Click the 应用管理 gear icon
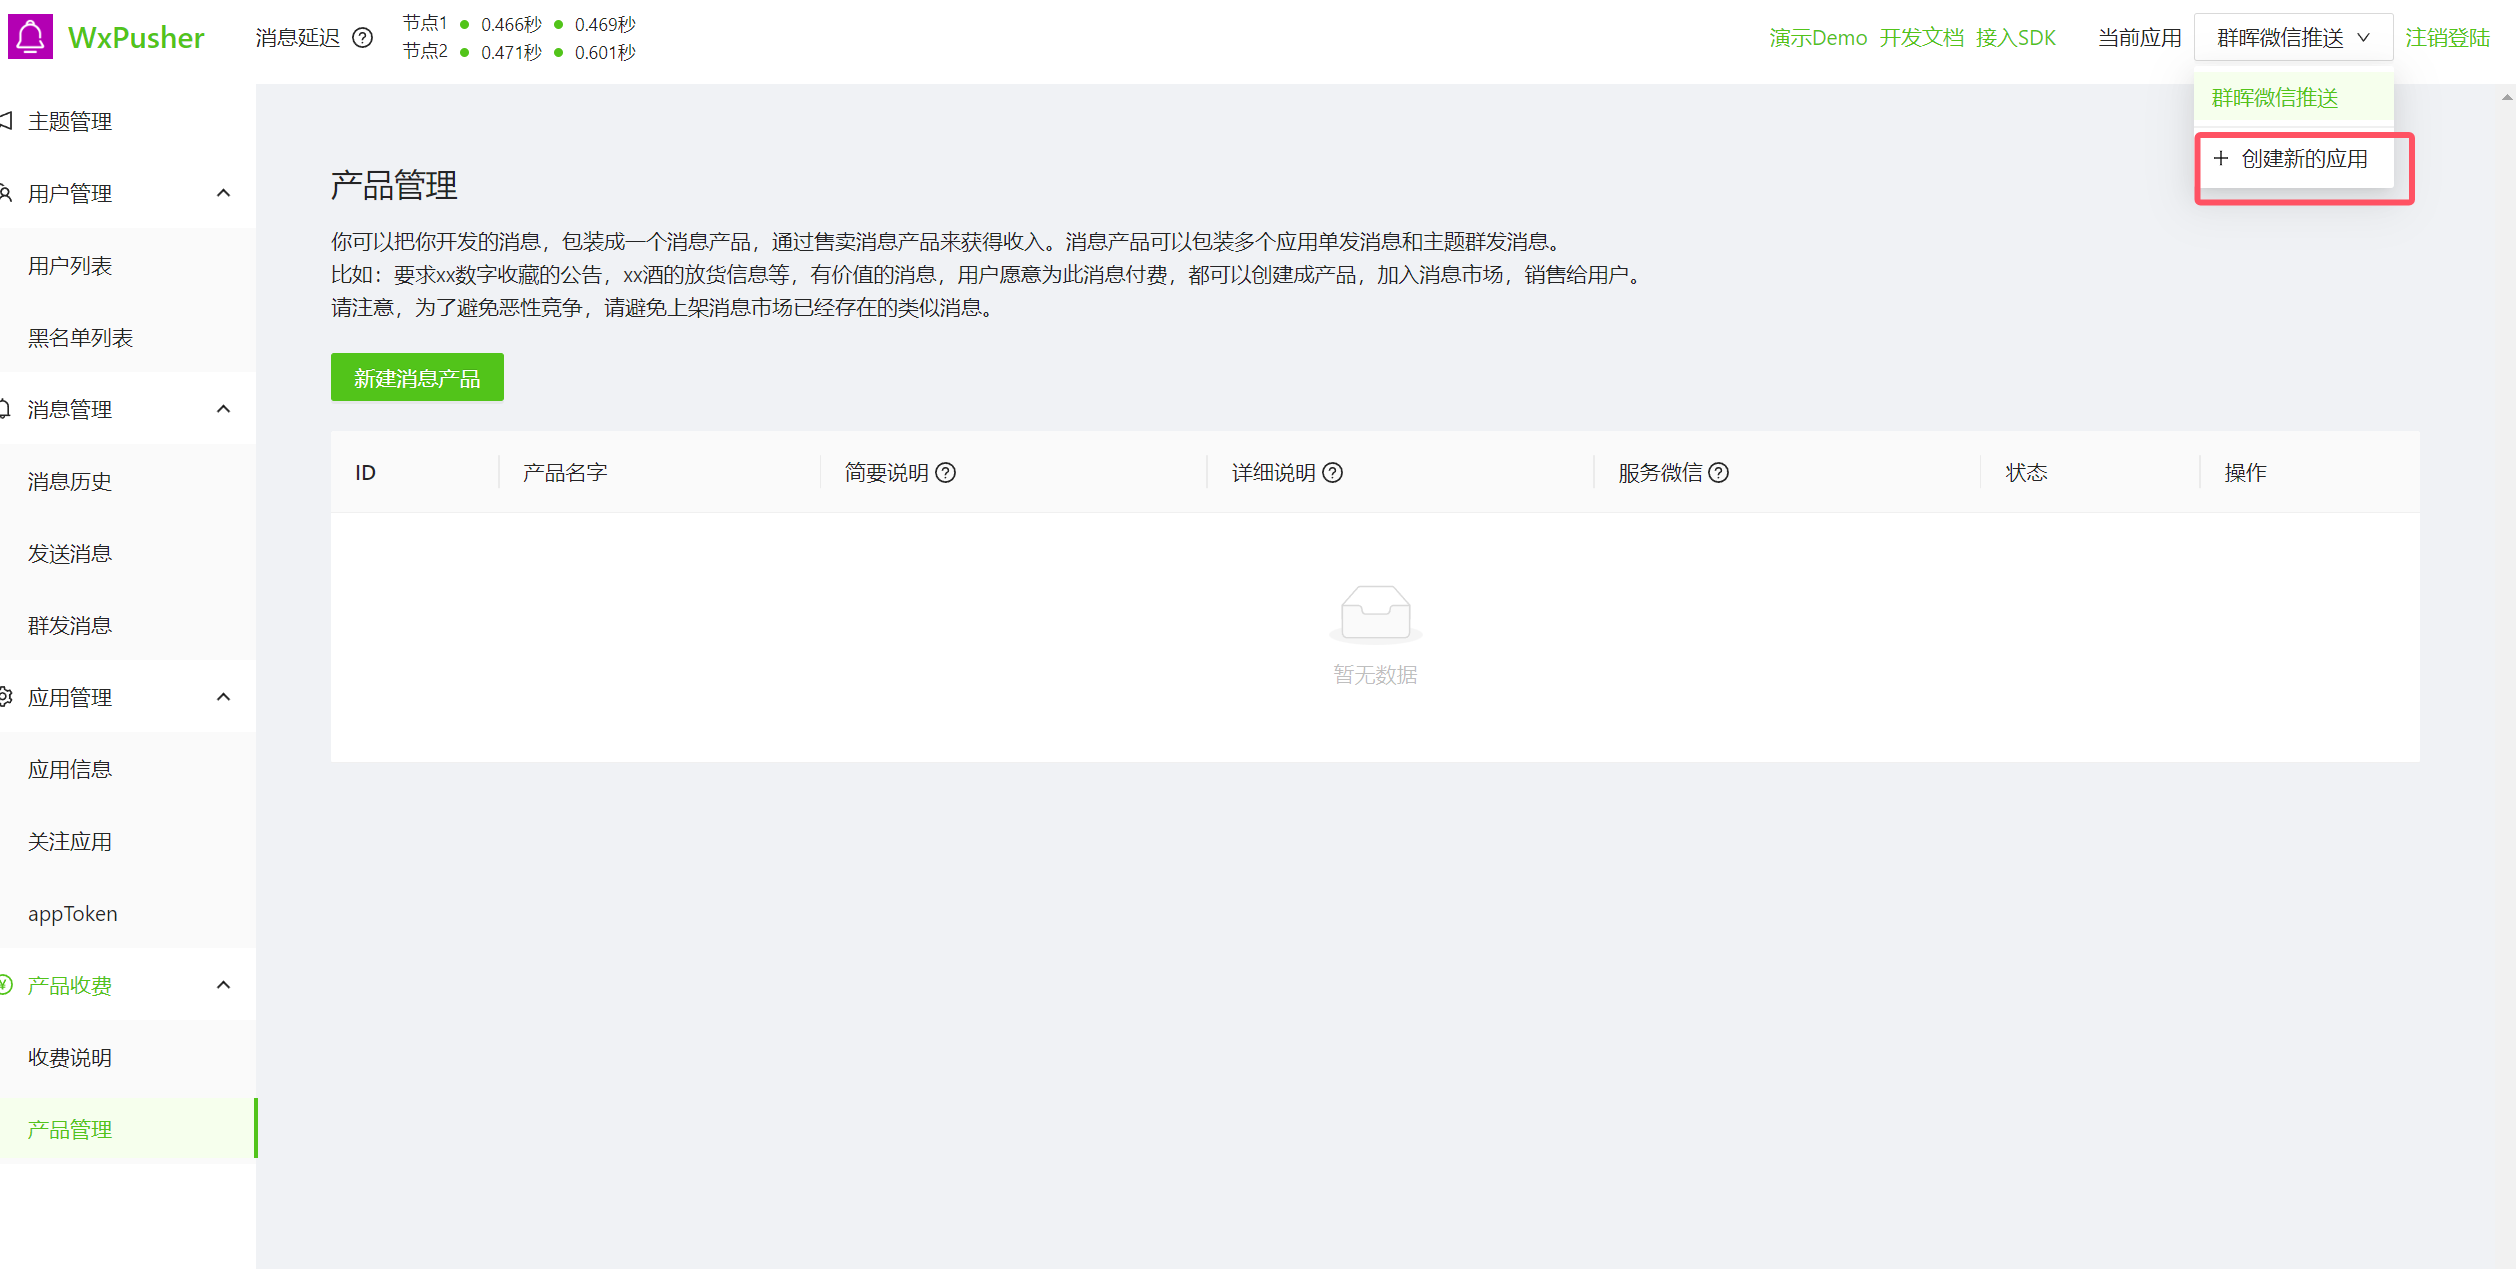Image resolution: width=2516 pixels, height=1269 pixels. [x=6, y=697]
